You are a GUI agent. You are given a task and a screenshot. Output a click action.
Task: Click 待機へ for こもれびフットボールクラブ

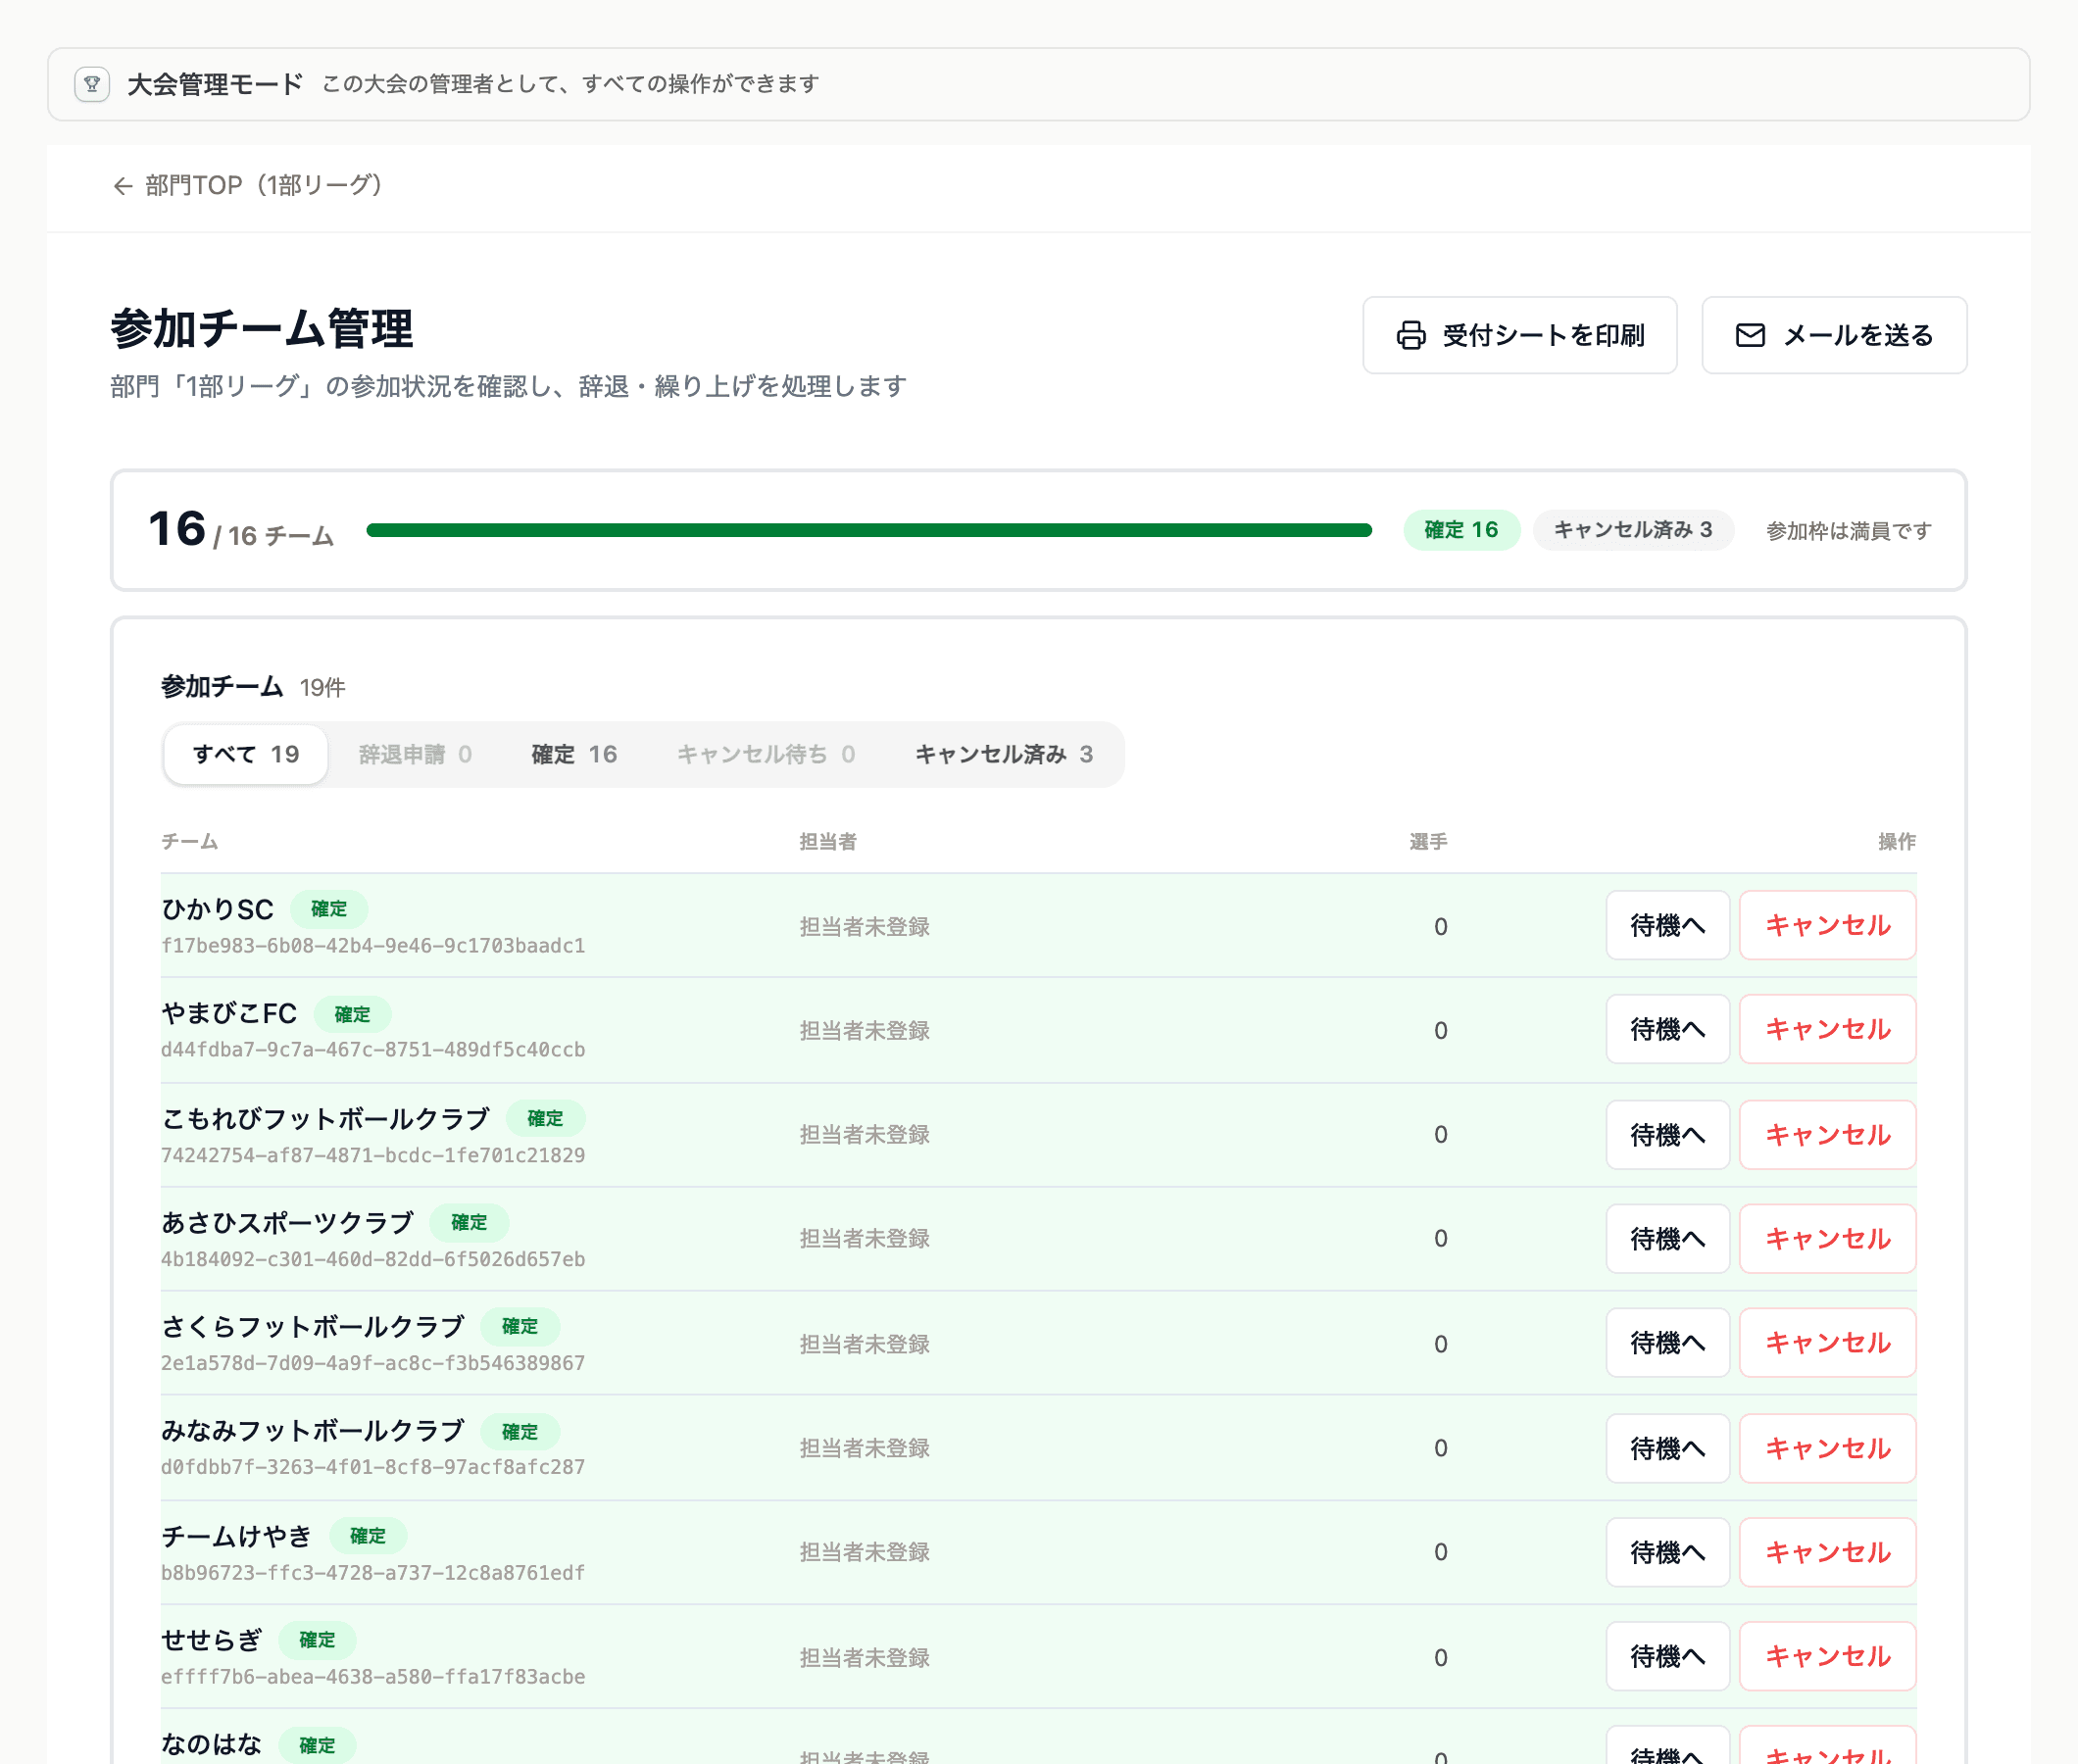point(1667,1135)
